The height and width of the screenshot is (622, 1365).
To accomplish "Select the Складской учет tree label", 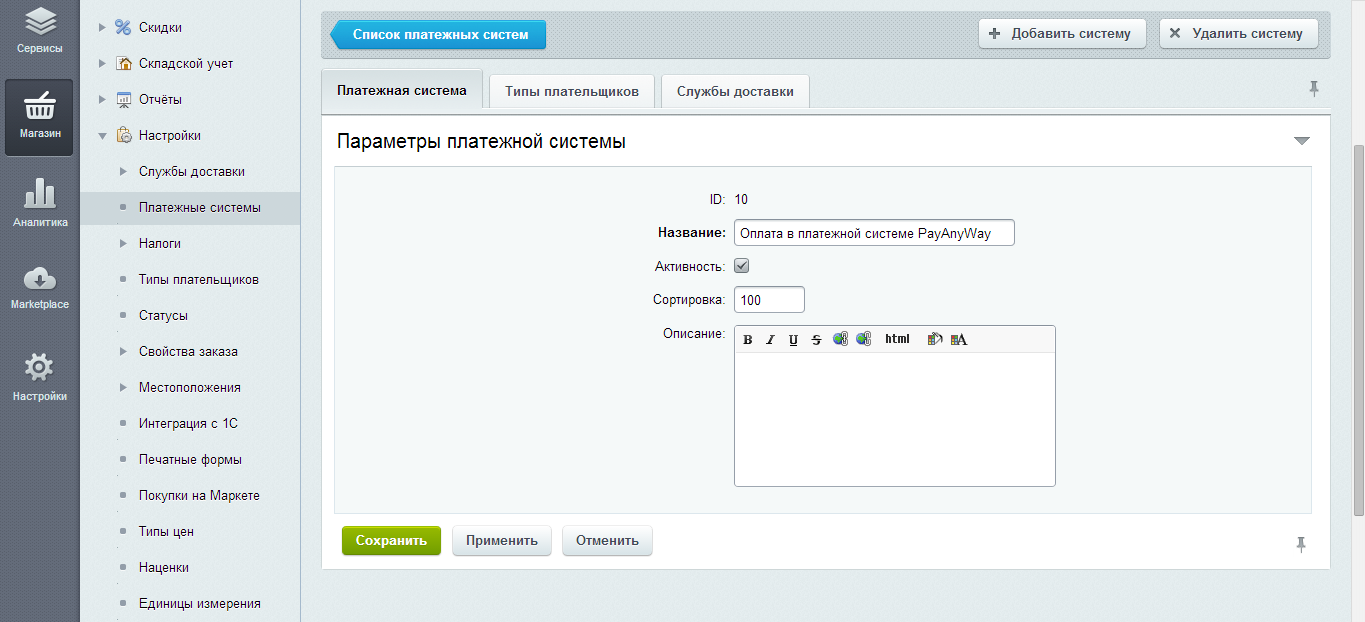I will [x=186, y=63].
